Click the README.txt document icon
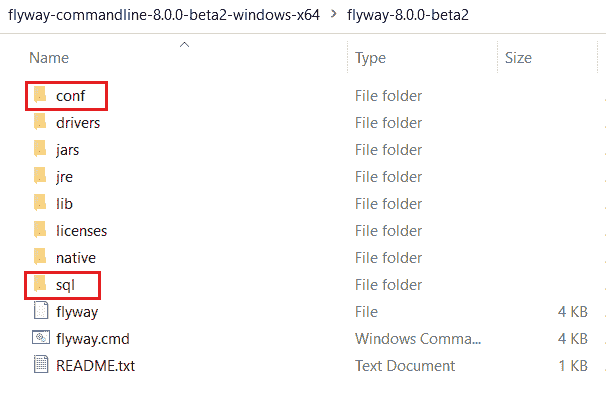 (x=41, y=364)
